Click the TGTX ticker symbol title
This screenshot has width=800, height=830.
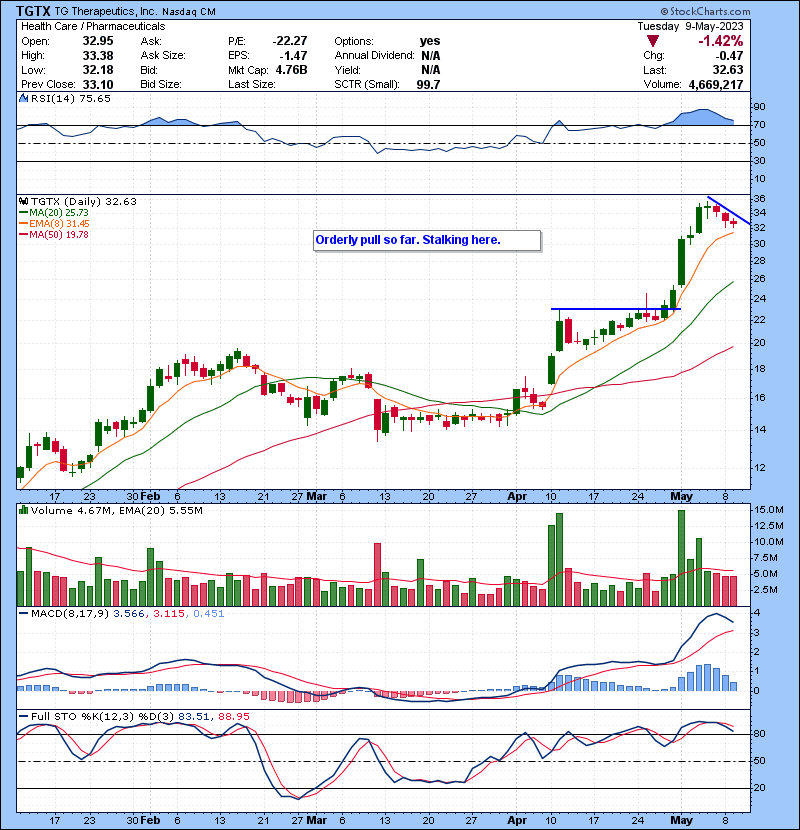point(33,11)
